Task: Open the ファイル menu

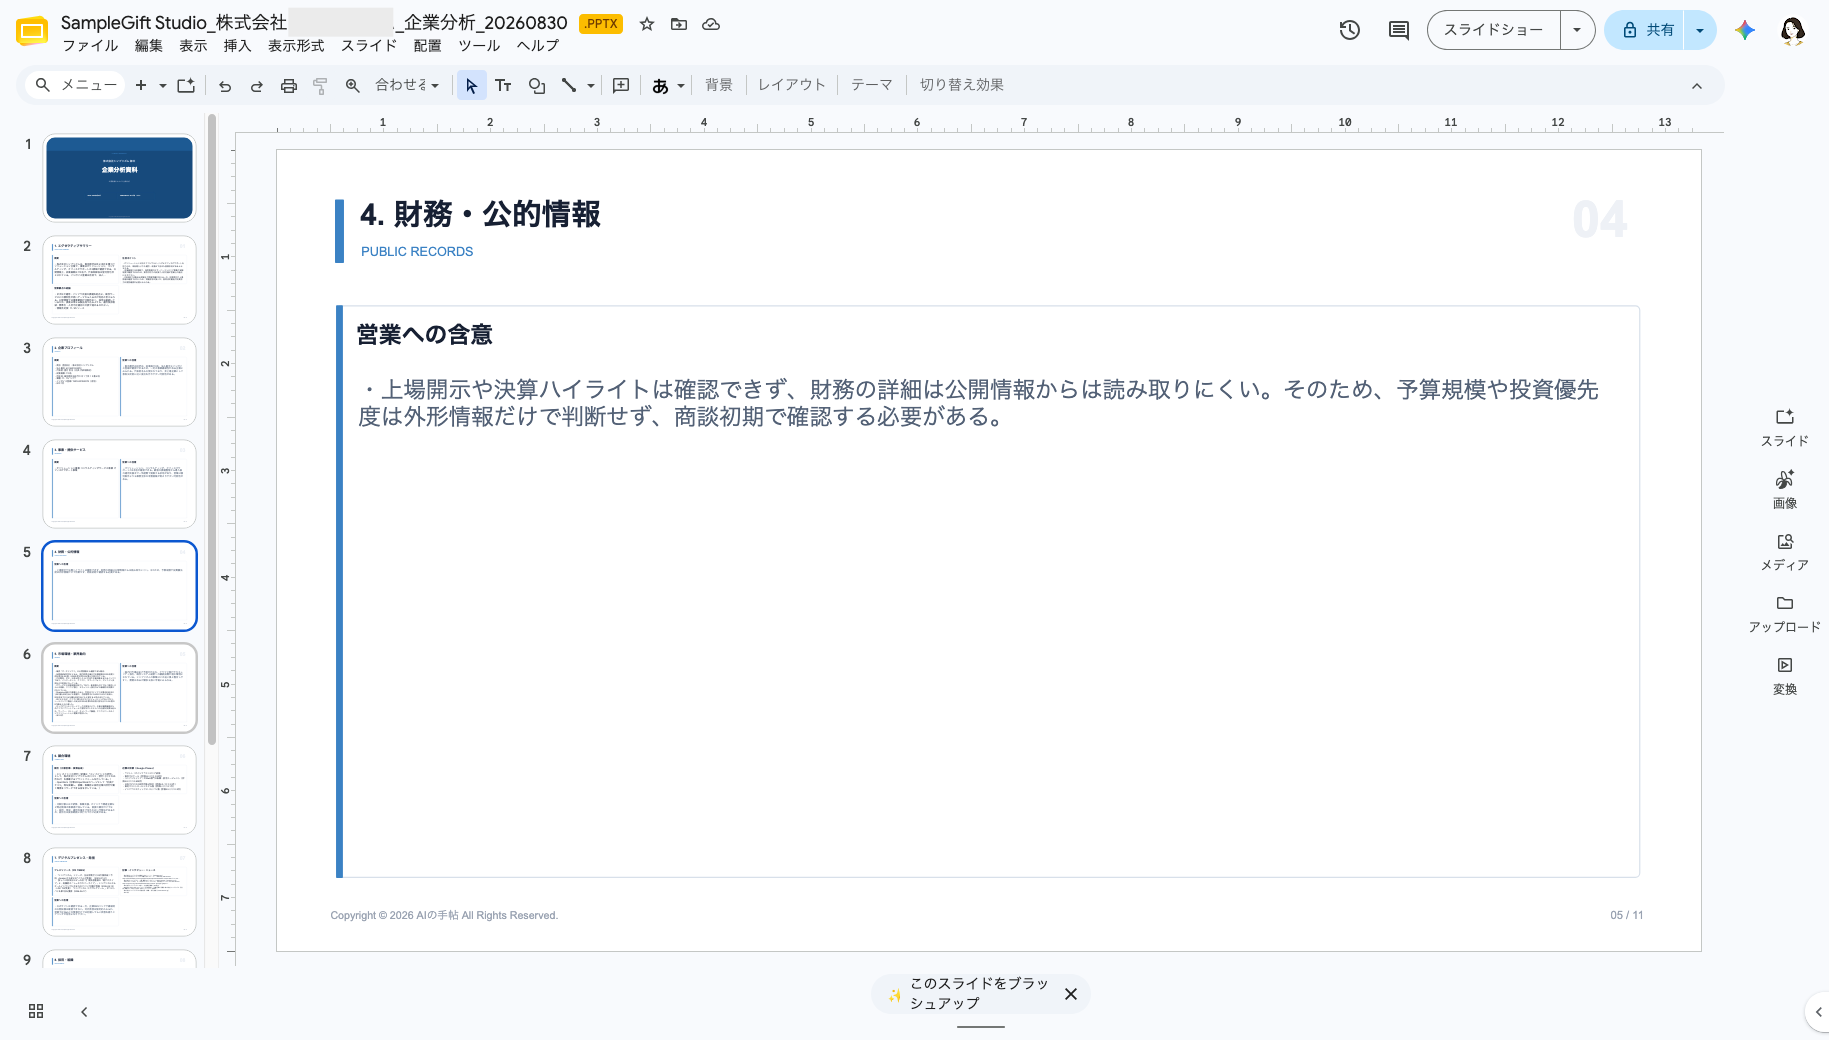Action: 90,46
